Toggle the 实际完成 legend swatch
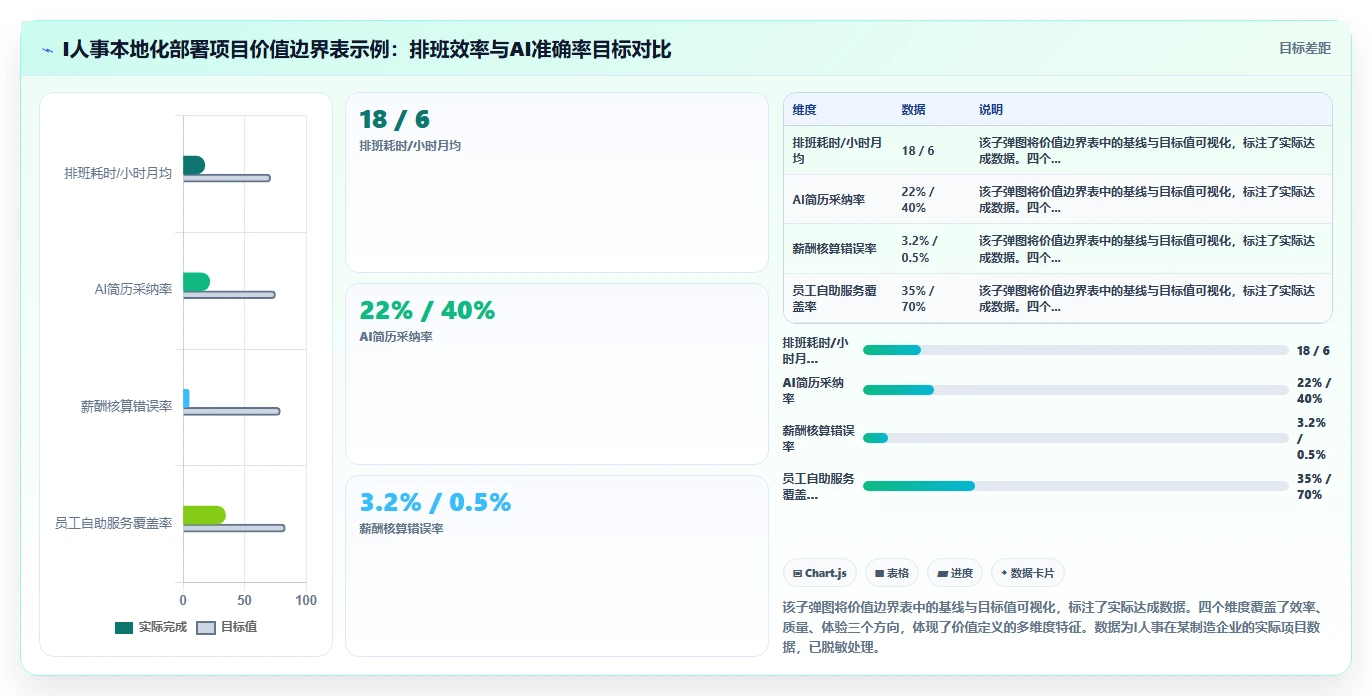 [124, 628]
